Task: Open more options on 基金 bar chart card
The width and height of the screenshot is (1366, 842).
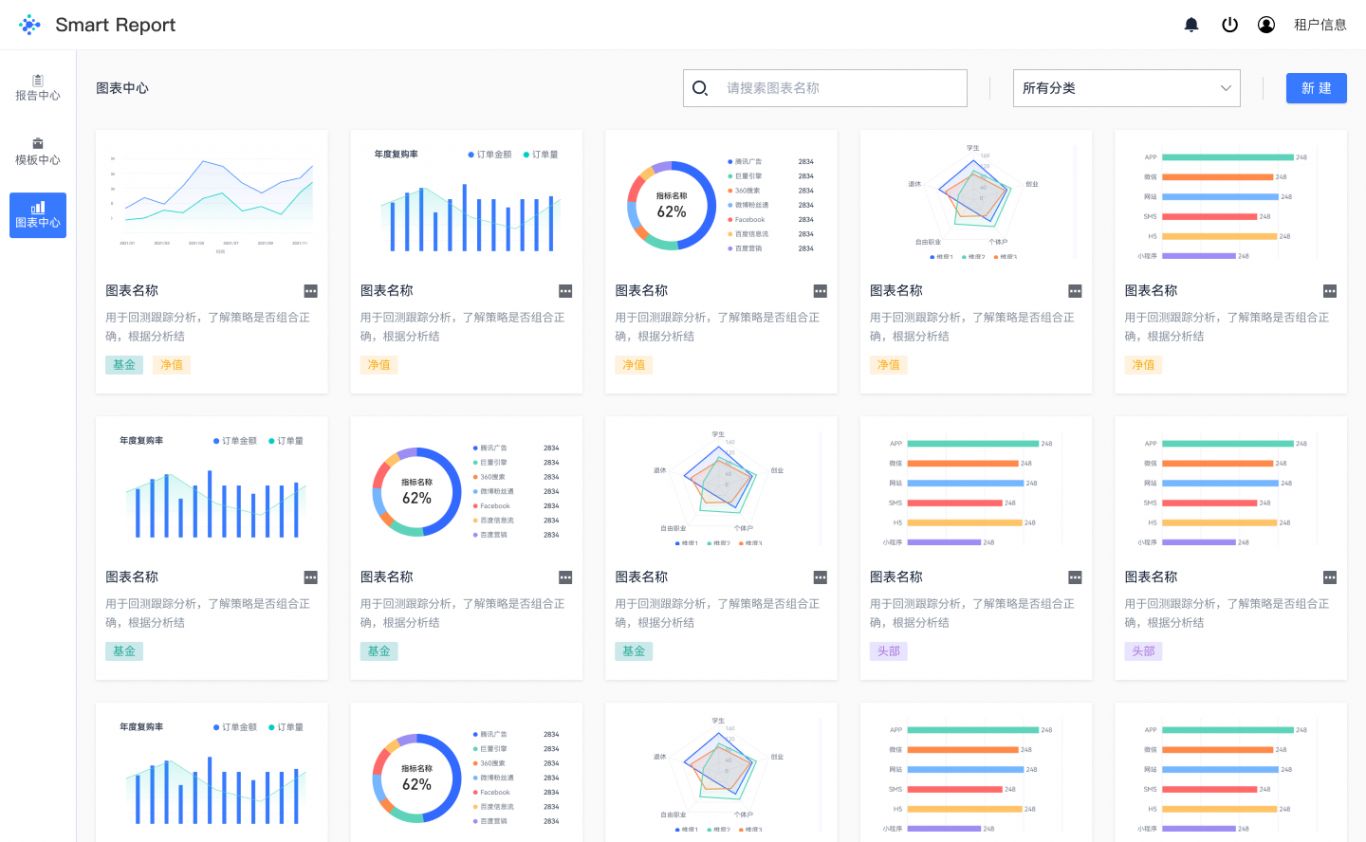Action: point(311,577)
